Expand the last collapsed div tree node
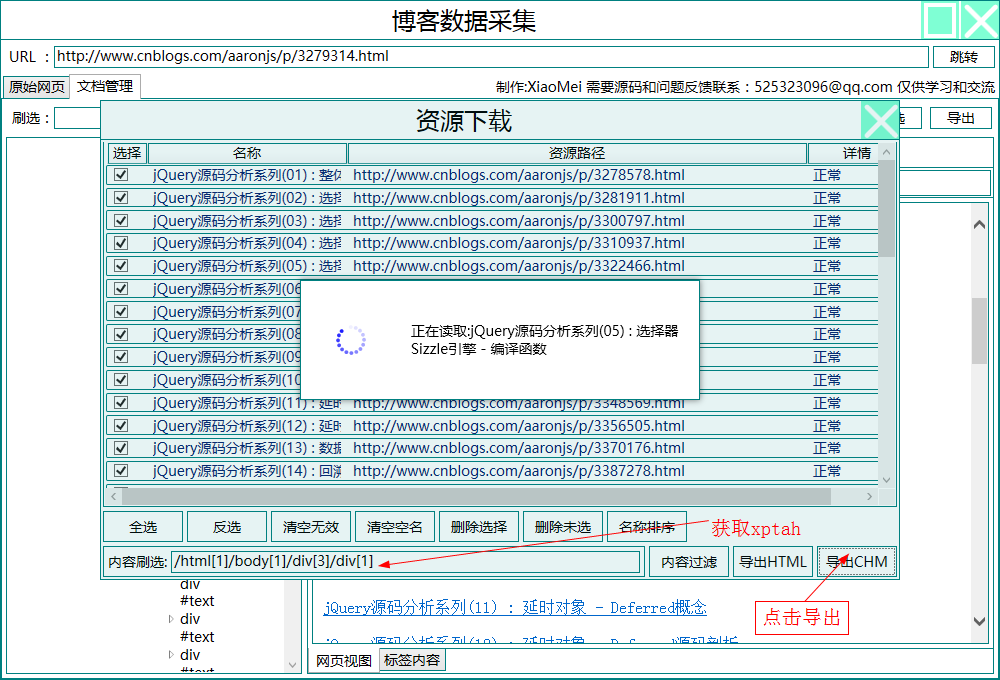The image size is (1000, 680). [171, 654]
